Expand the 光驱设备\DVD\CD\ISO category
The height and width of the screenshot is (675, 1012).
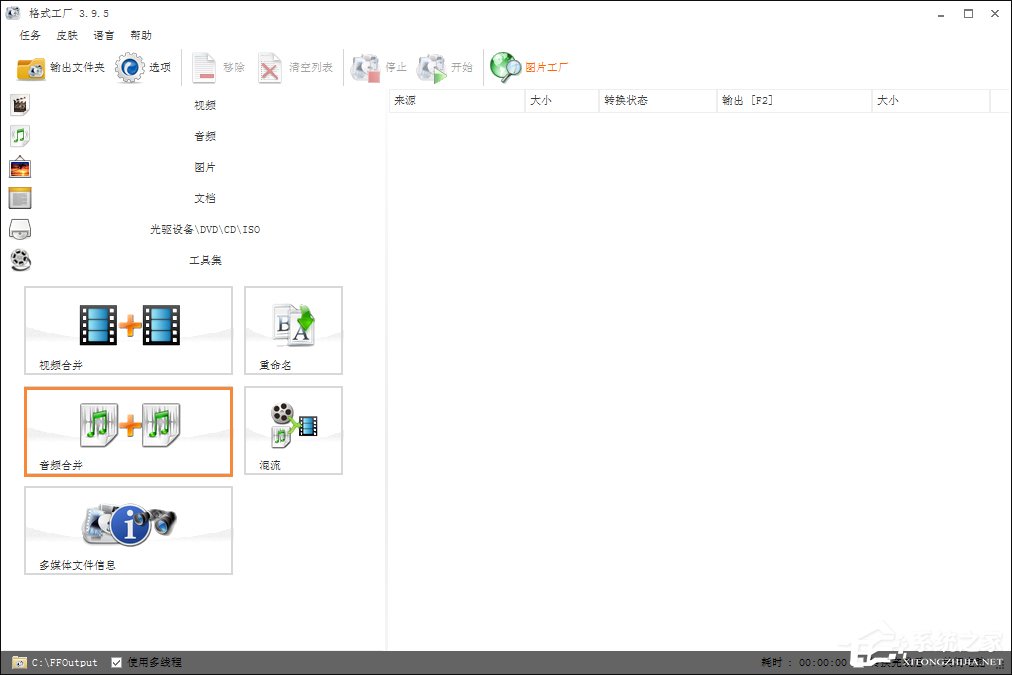pos(204,229)
